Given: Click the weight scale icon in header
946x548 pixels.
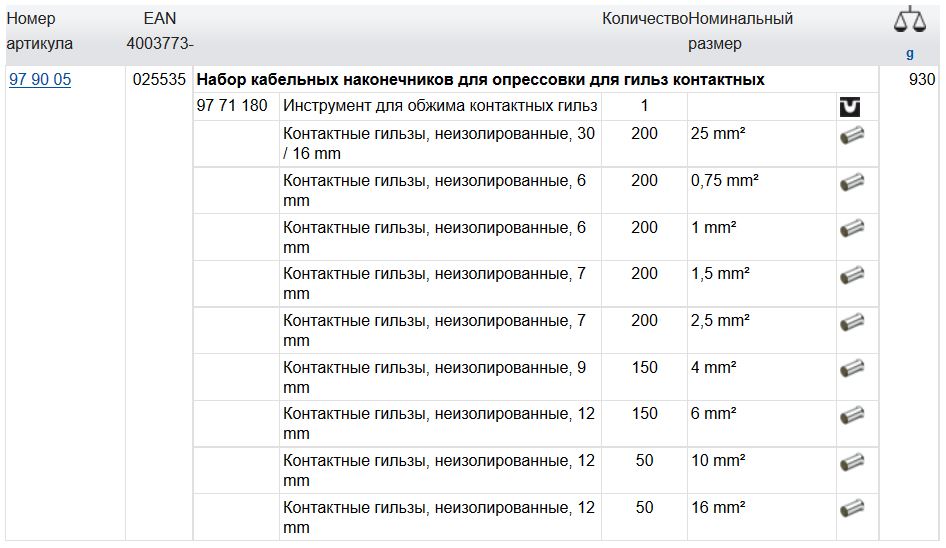Looking at the screenshot, I should click(x=910, y=20).
